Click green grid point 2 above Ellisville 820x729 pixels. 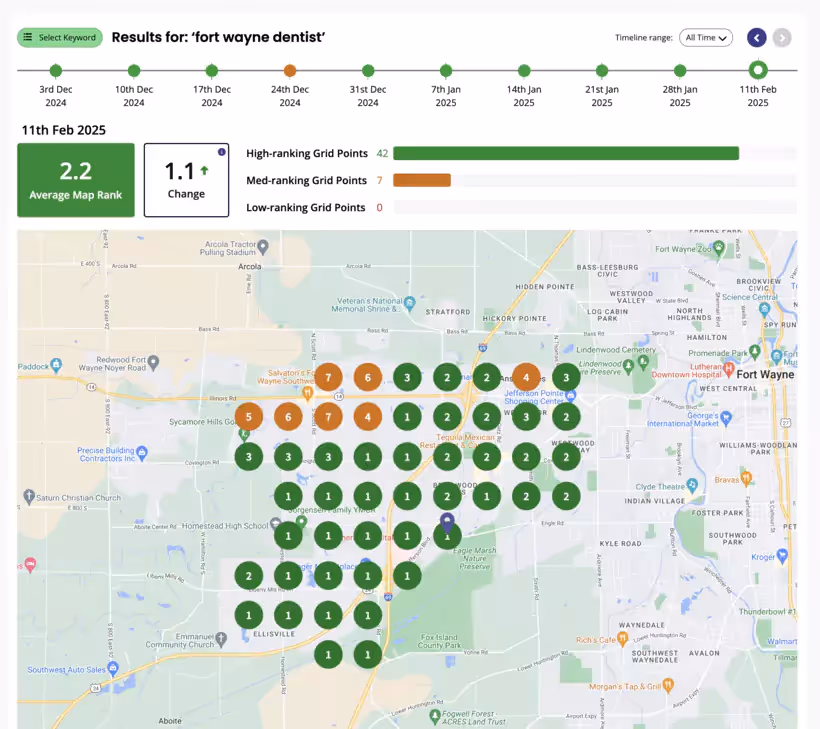pyautogui.click(x=248, y=576)
